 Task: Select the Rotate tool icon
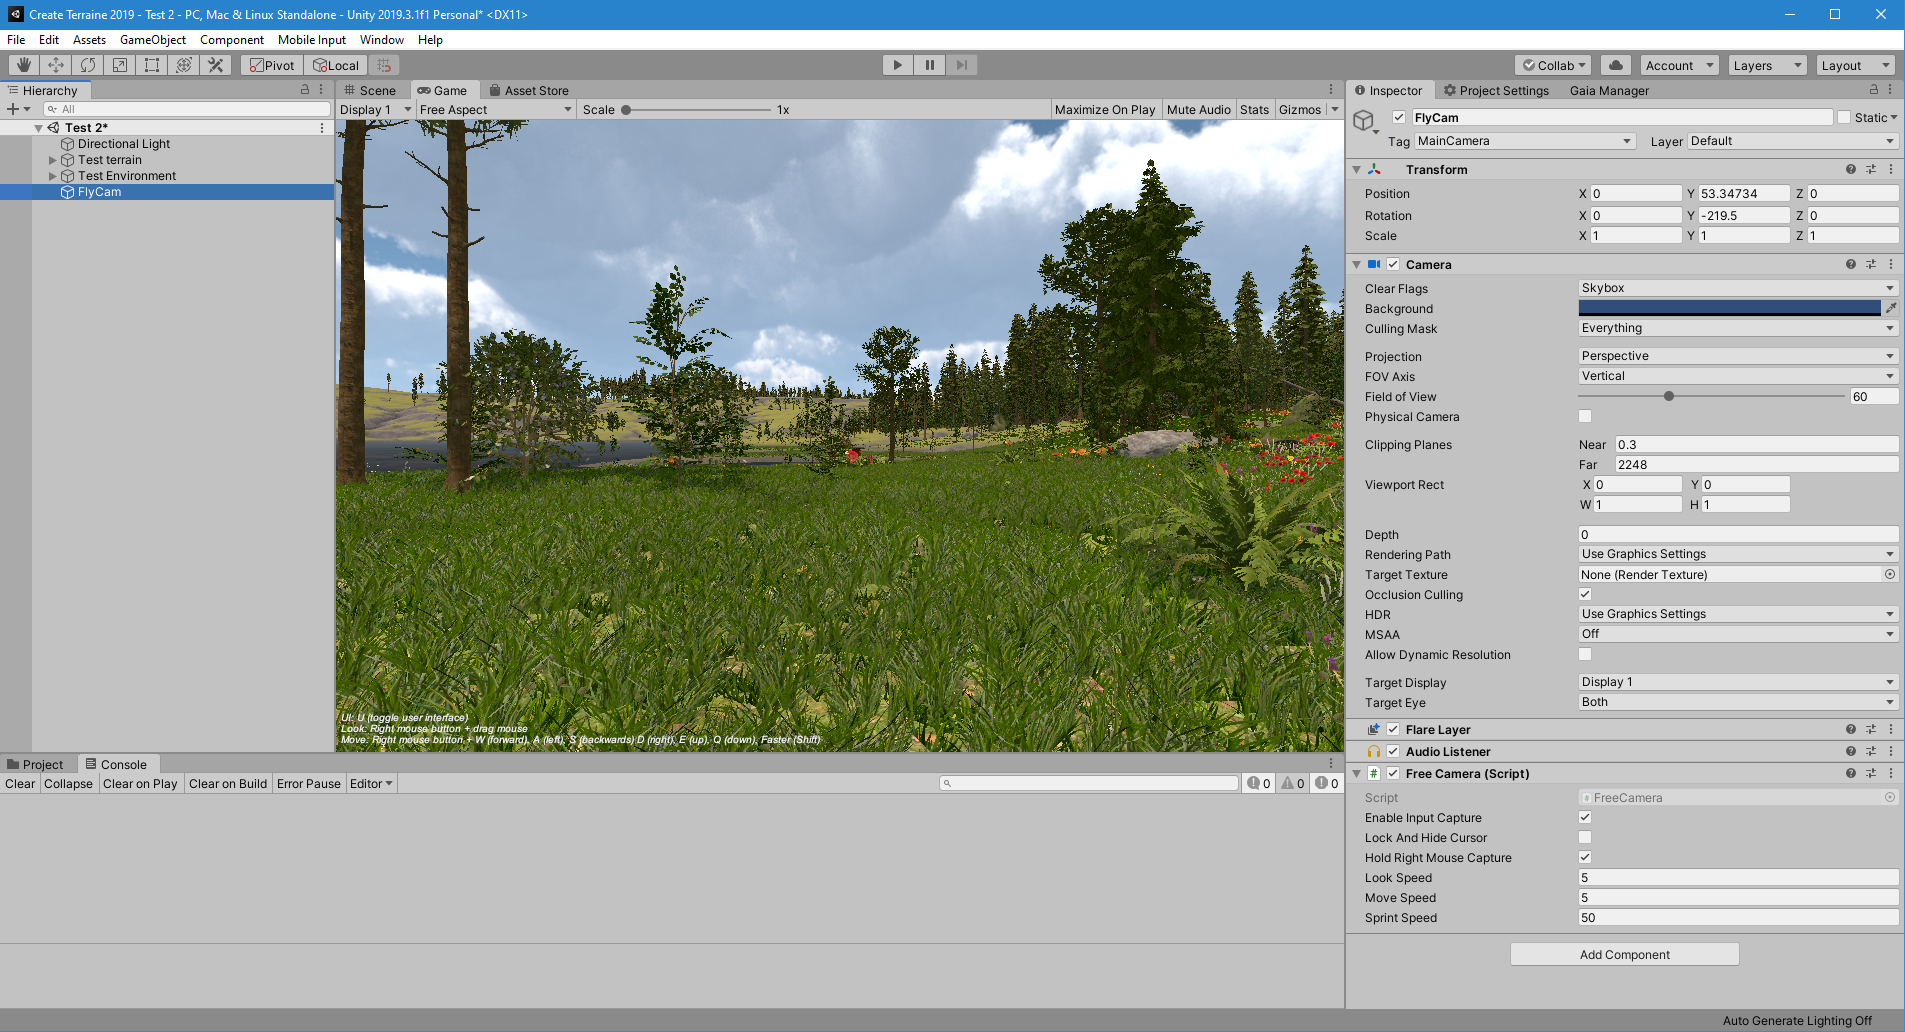tap(88, 65)
